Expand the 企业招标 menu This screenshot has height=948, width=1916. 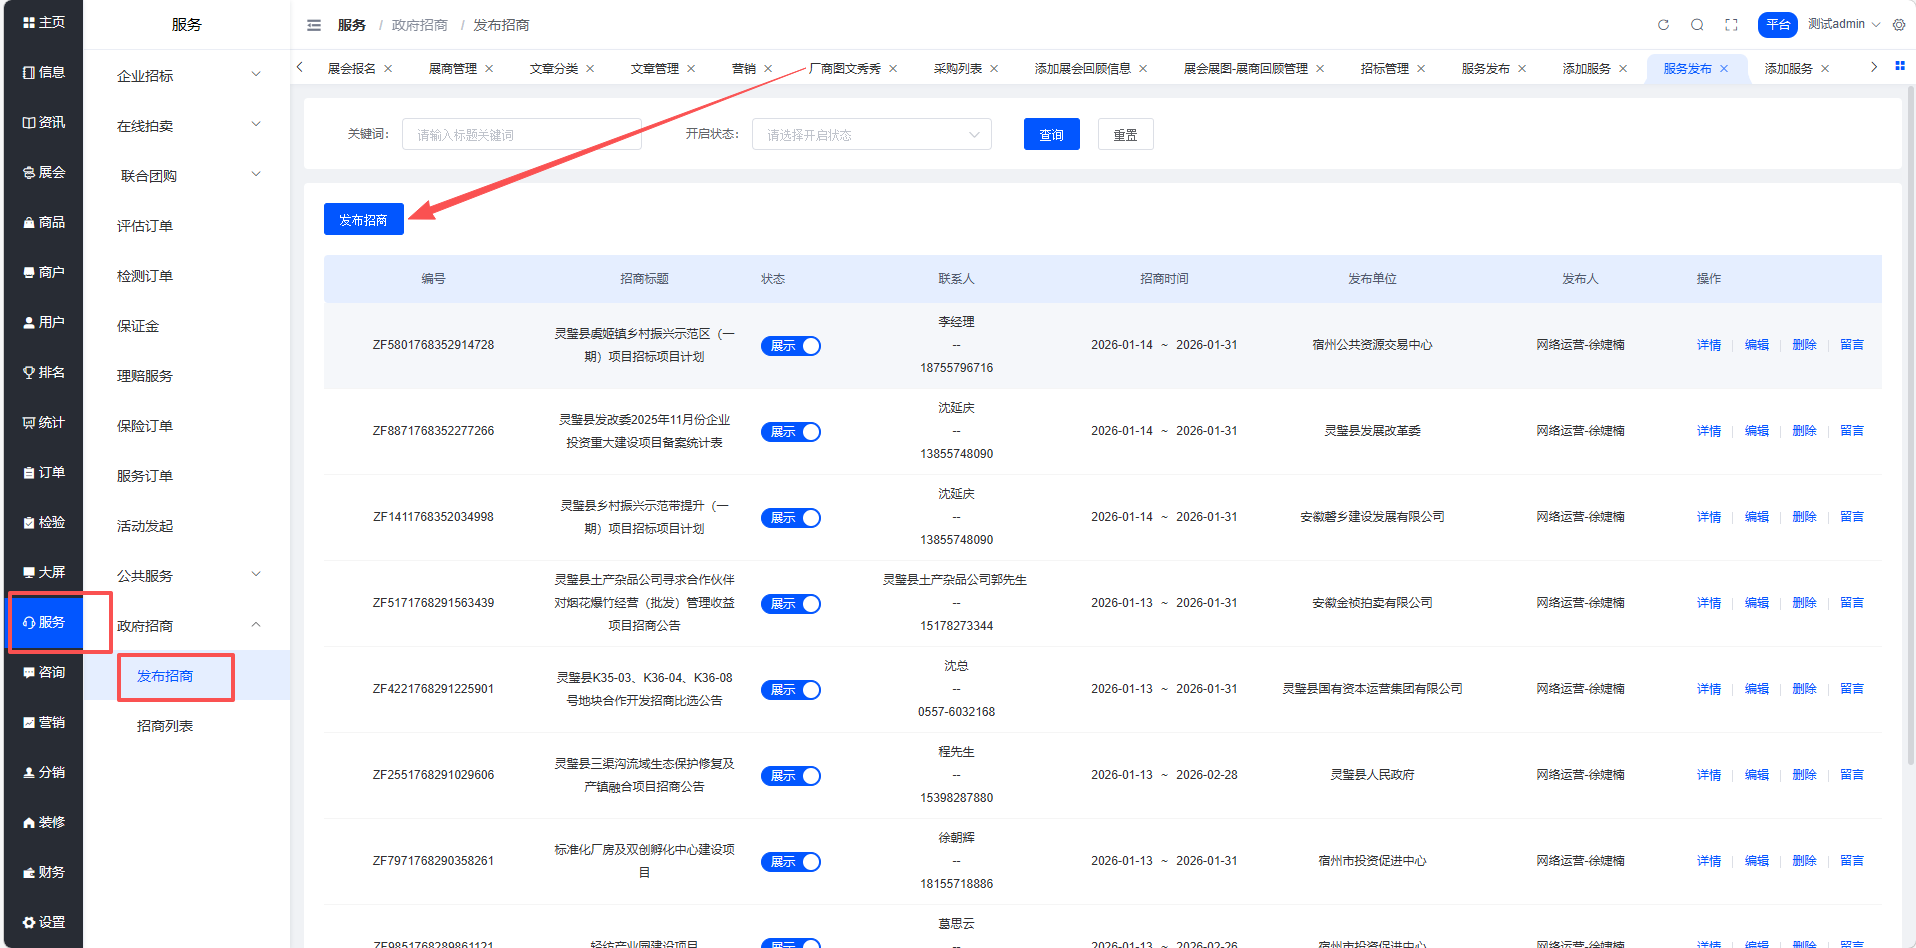click(186, 75)
